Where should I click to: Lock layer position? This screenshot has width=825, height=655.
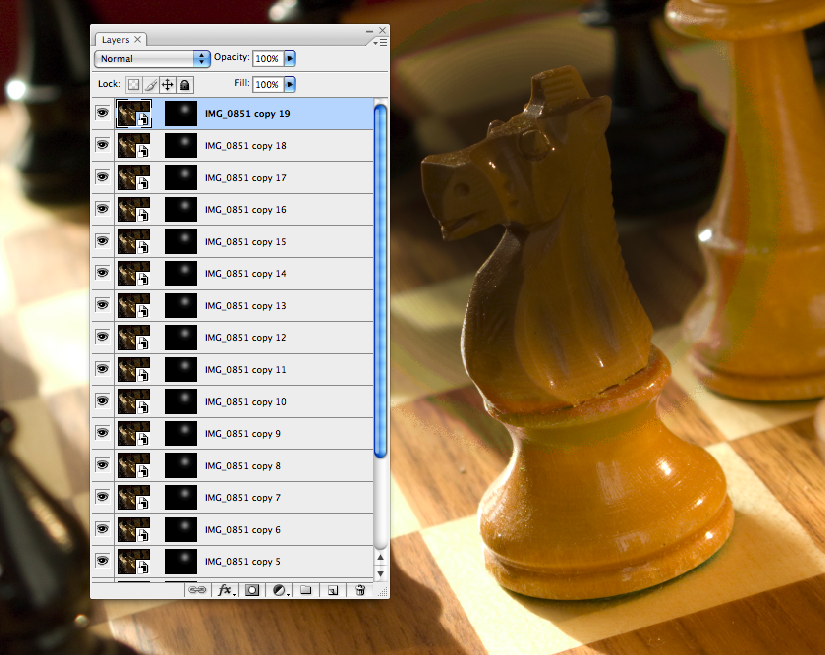coord(167,85)
